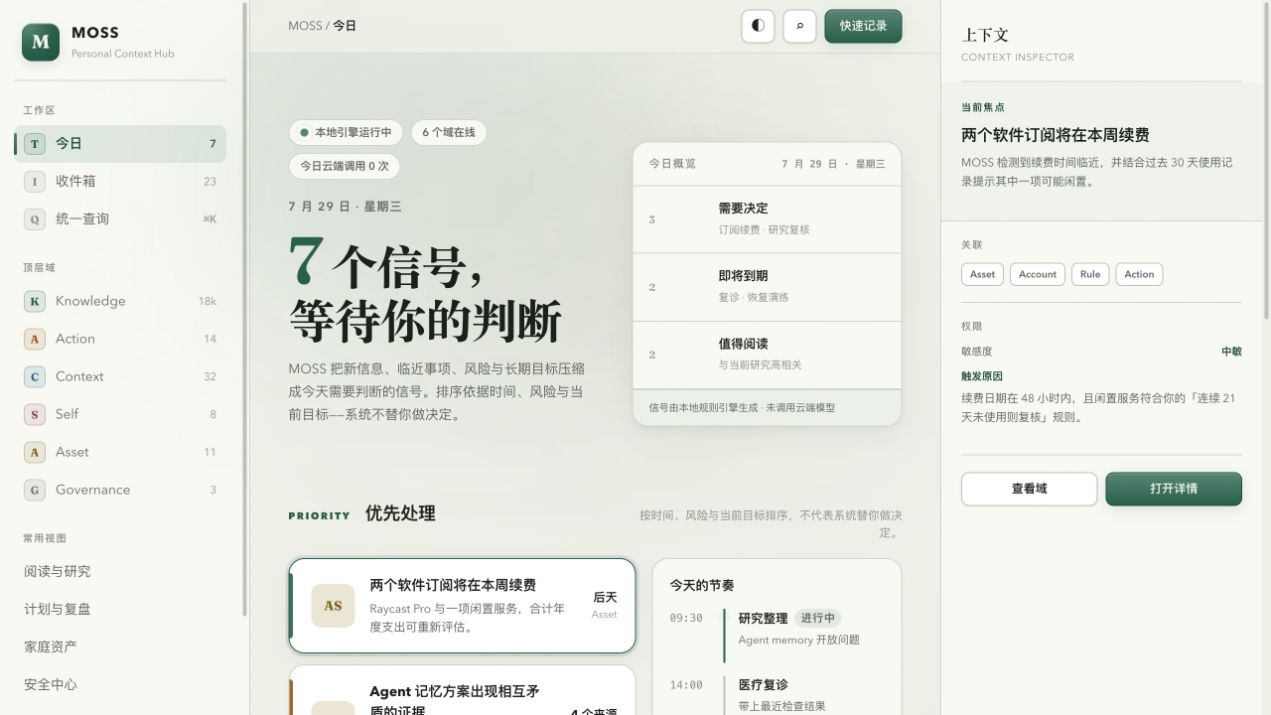Click the K icon for Knowledge
This screenshot has width=1271, height=715.
pyautogui.click(x=35, y=301)
